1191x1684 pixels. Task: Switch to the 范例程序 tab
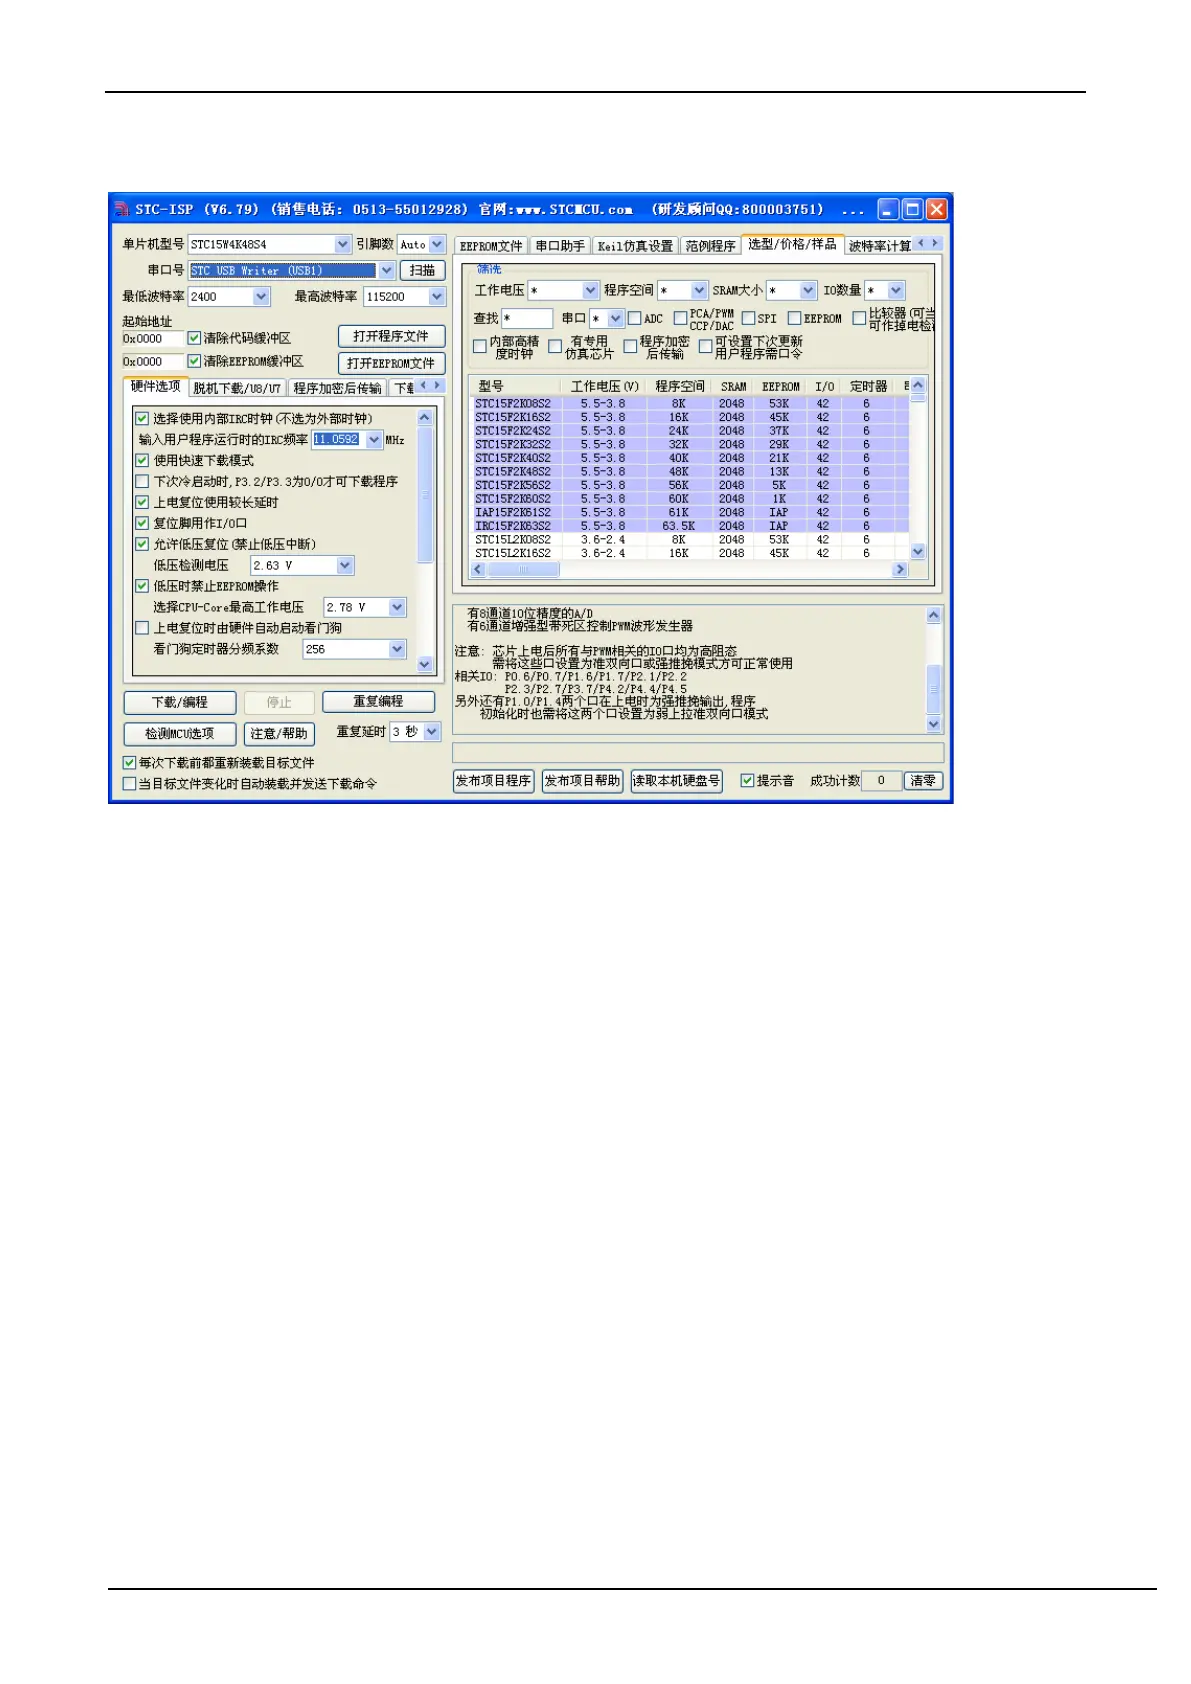tap(711, 246)
